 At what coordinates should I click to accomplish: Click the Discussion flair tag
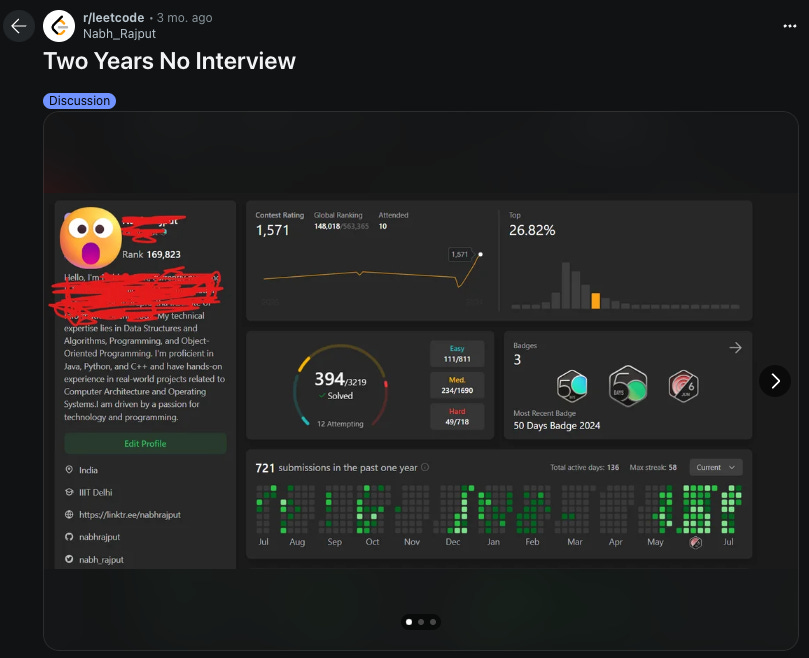point(79,101)
